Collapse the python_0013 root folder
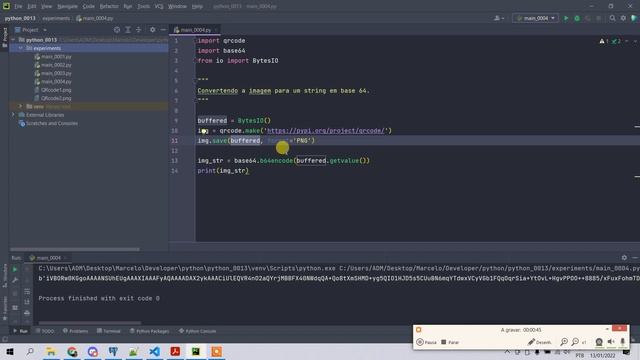 tap(13, 40)
